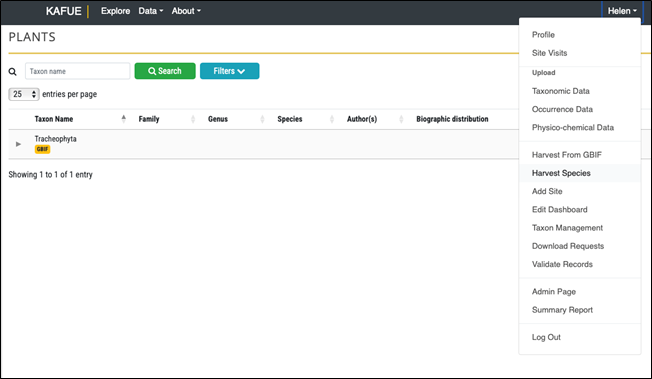This screenshot has width=652, height=379.
Task: Click the KAFUE logo
Action: tap(63, 11)
